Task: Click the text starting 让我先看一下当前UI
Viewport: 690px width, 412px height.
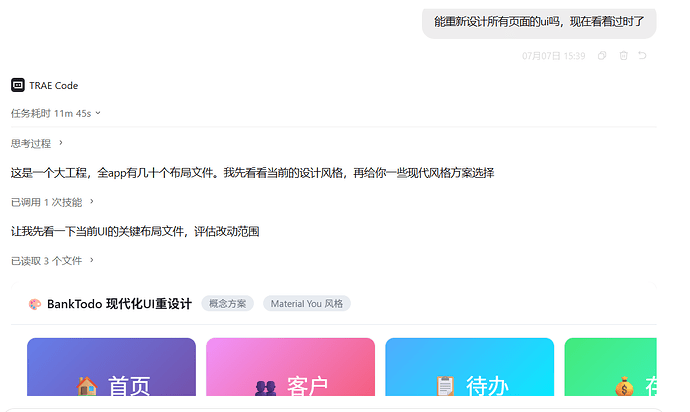Action: pyautogui.click(x=135, y=231)
